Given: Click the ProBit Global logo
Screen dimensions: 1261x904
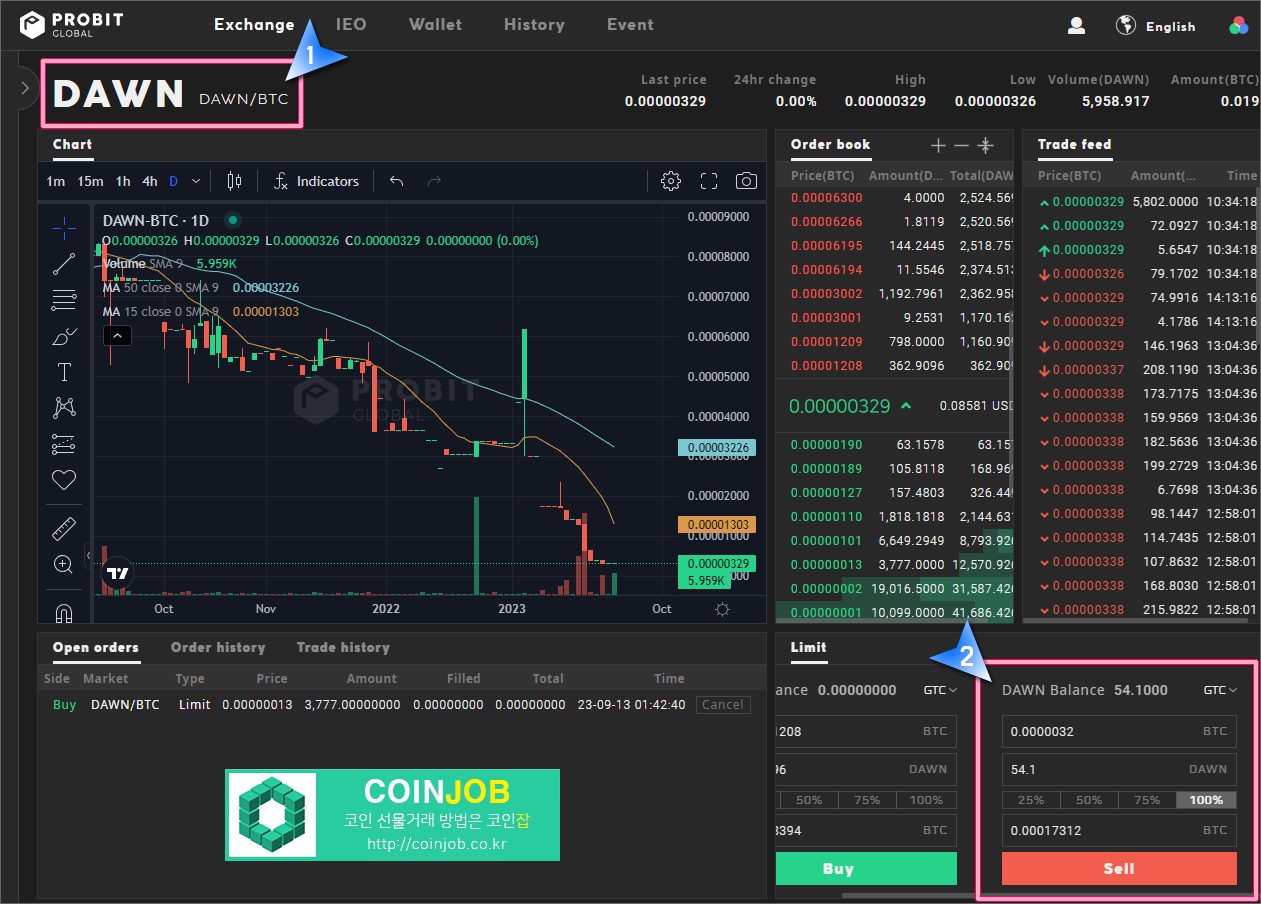Looking at the screenshot, I should (72, 25).
